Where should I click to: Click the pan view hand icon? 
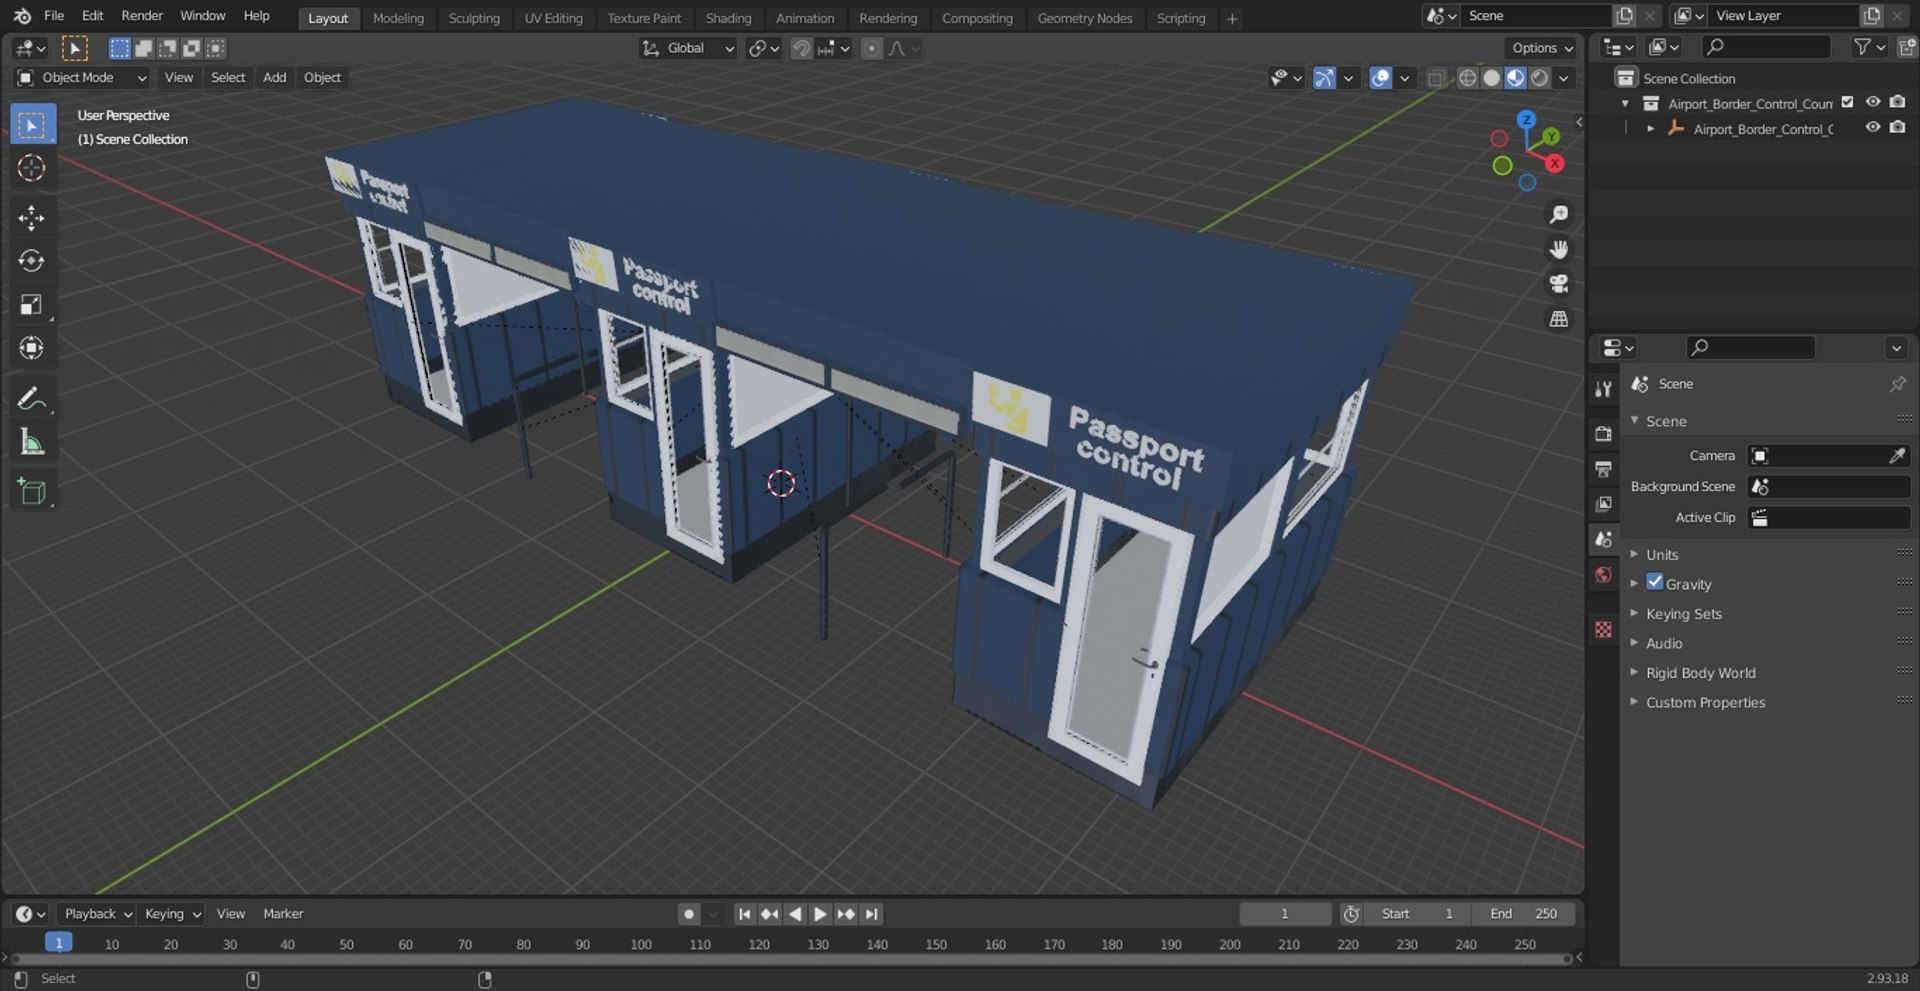[1558, 249]
